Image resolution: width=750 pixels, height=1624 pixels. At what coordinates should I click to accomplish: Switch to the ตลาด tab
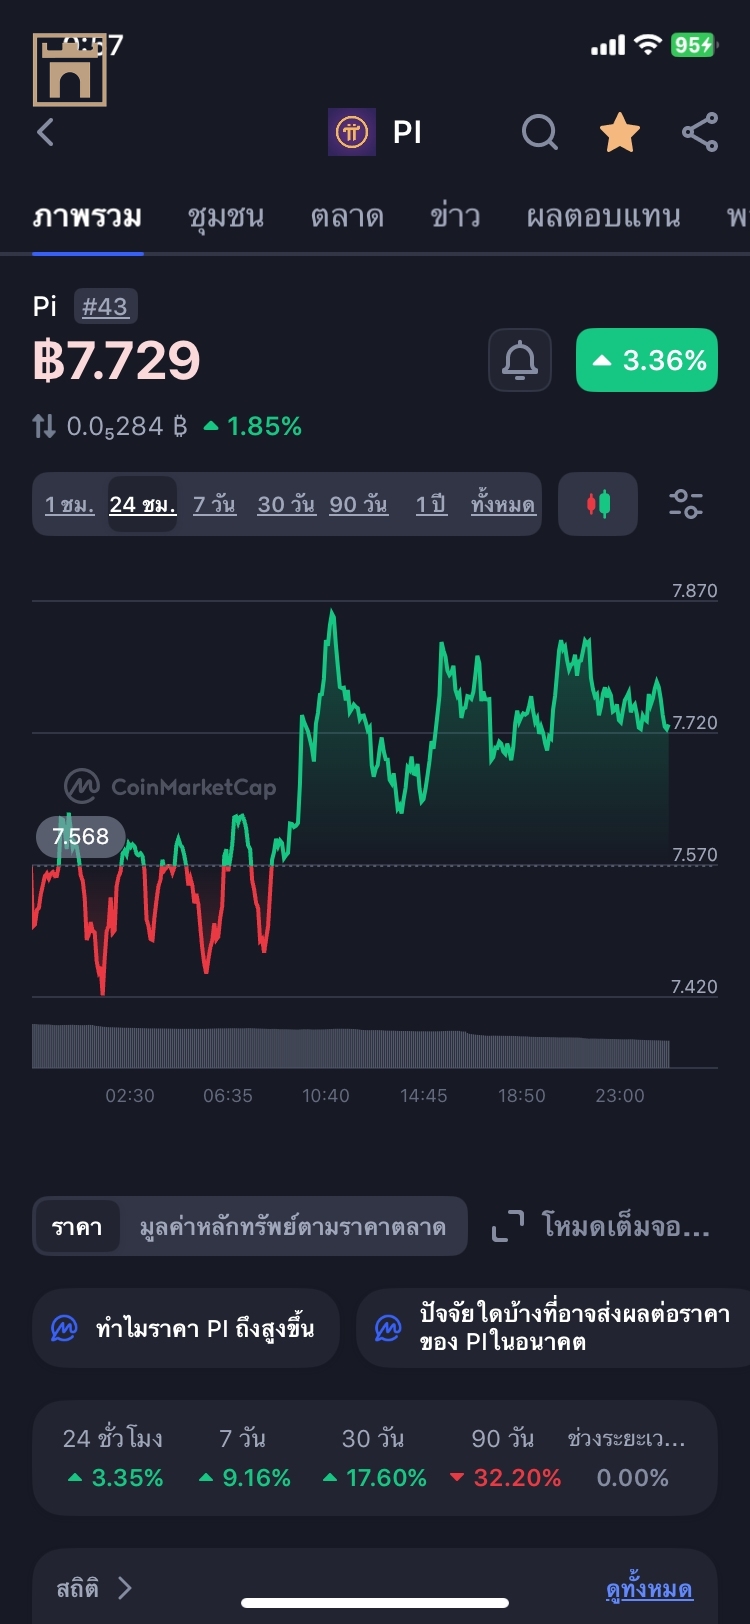pos(347,217)
